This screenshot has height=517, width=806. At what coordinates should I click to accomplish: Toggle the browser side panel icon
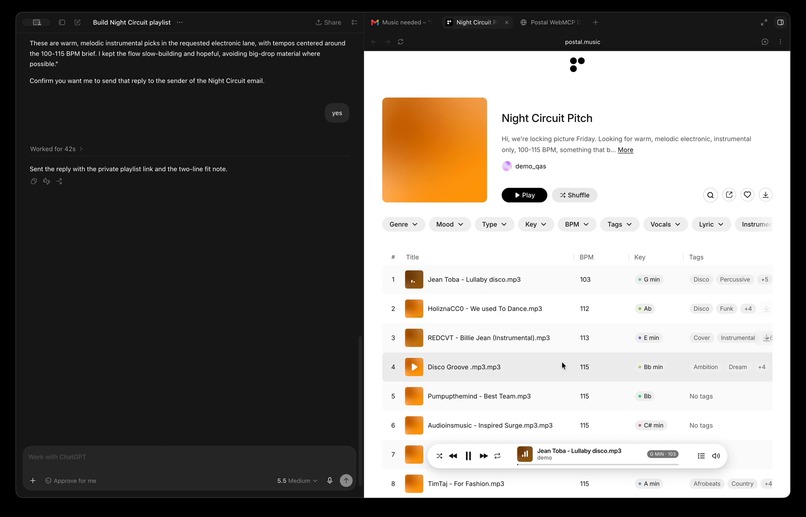(x=780, y=23)
